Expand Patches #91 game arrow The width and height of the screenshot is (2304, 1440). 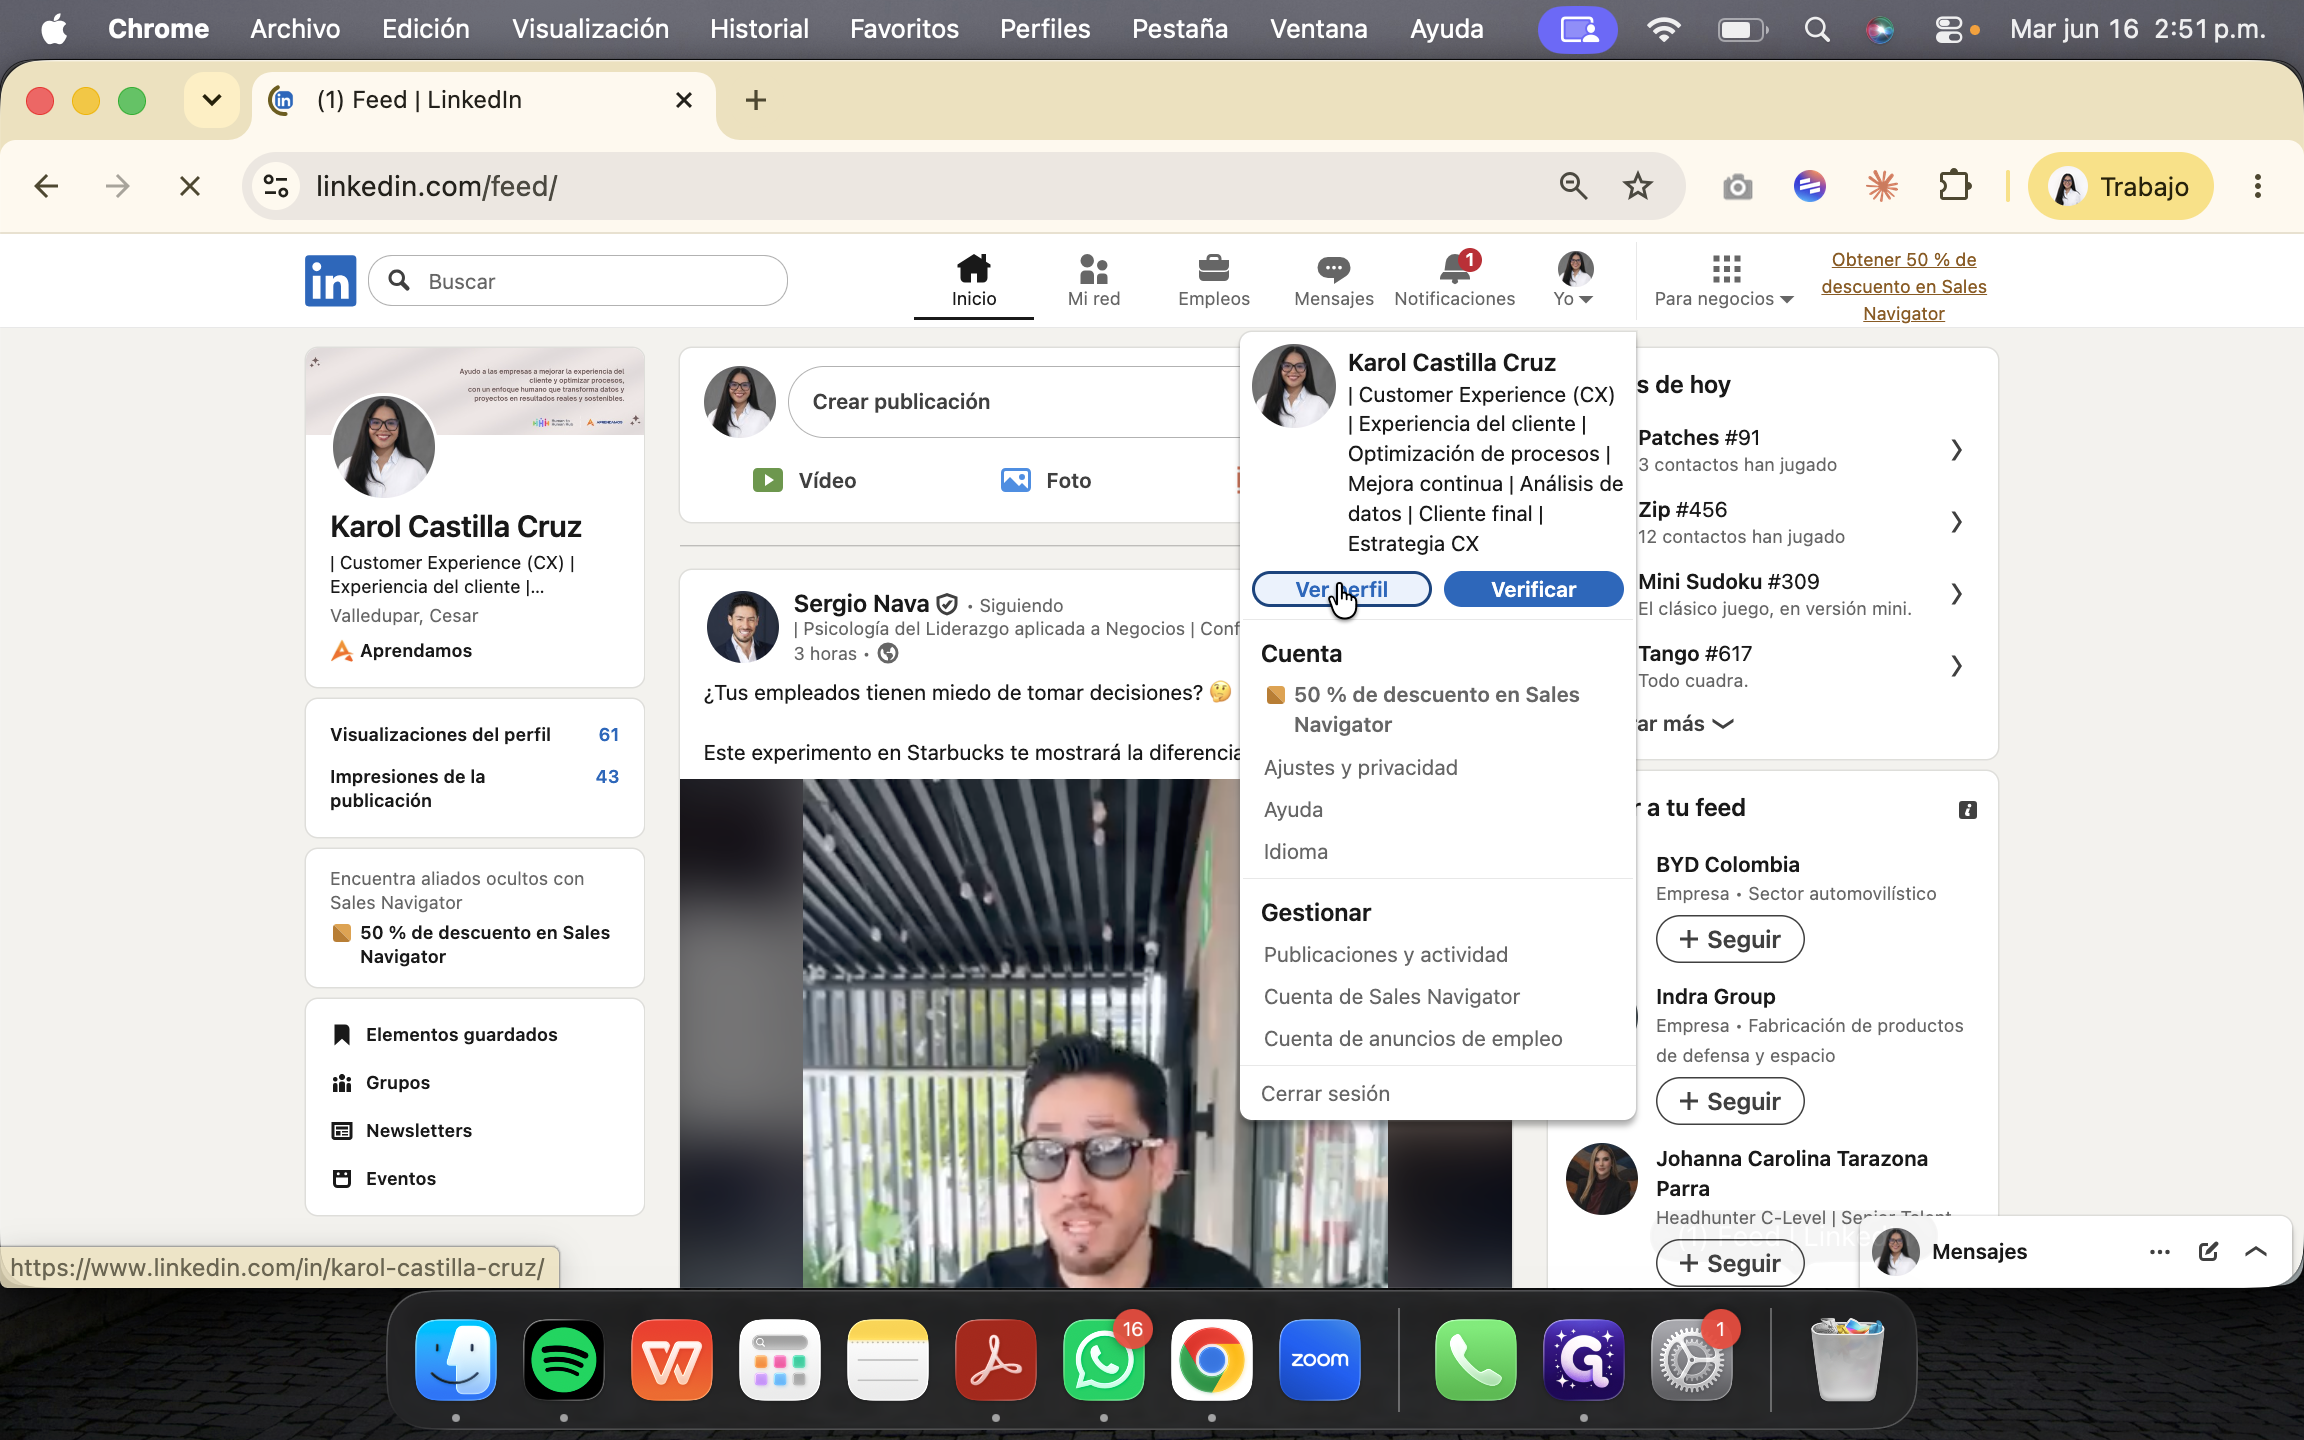(x=1956, y=450)
